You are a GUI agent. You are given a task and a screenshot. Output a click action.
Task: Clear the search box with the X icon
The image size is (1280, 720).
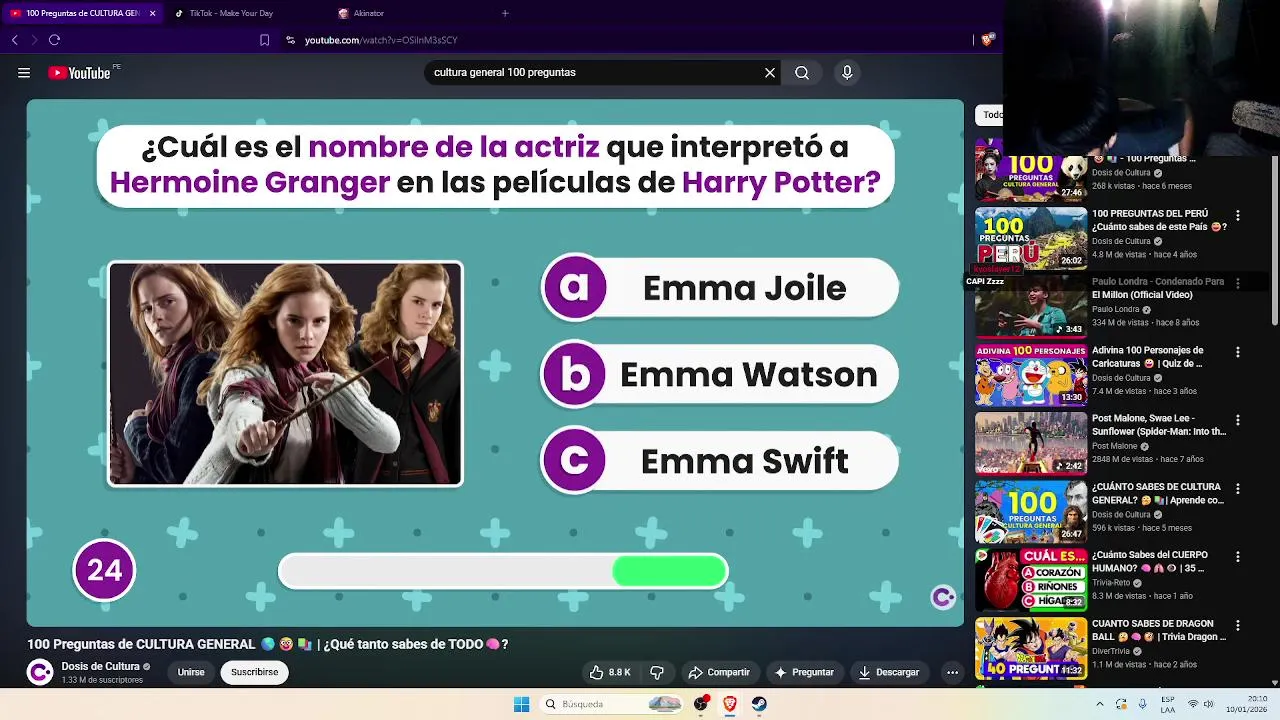[770, 73]
